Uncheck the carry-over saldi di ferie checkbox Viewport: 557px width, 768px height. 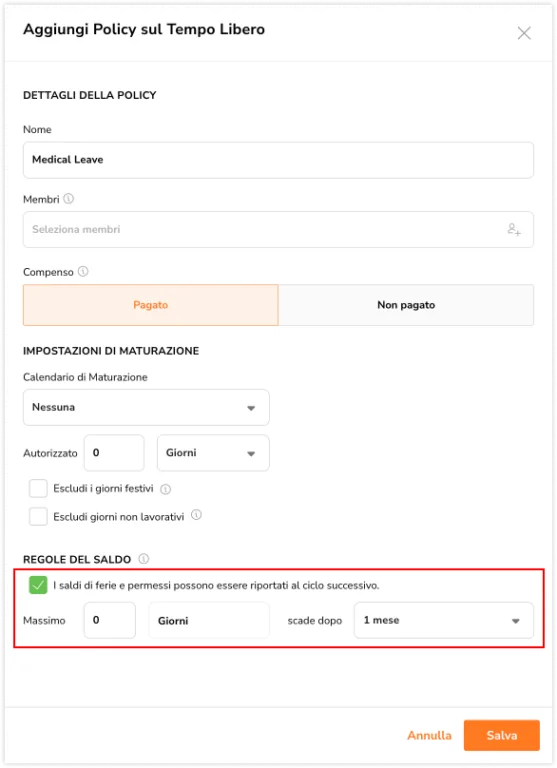click(x=38, y=585)
